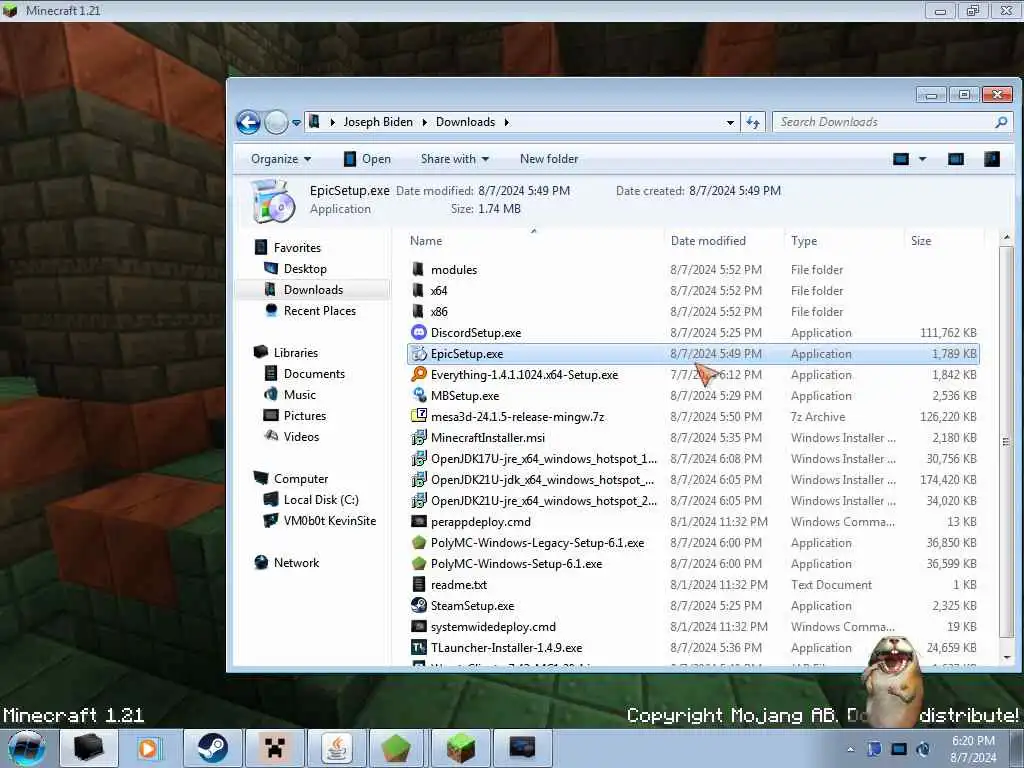The width and height of the screenshot is (1024, 768).
Task: Open the Organize menu
Action: pos(281,159)
